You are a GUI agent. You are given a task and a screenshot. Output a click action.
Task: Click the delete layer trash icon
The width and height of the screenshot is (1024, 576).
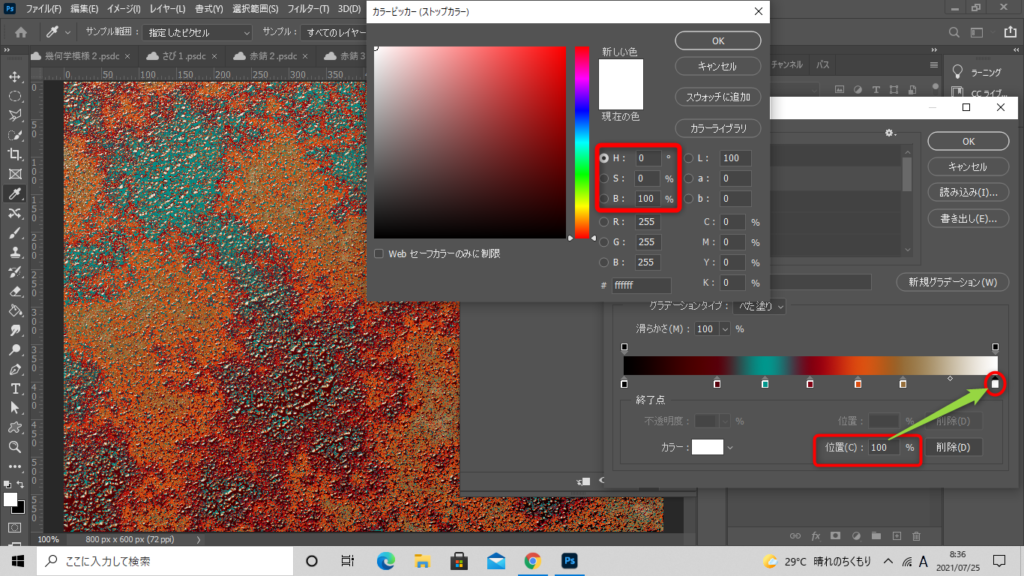pyautogui.click(x=916, y=536)
